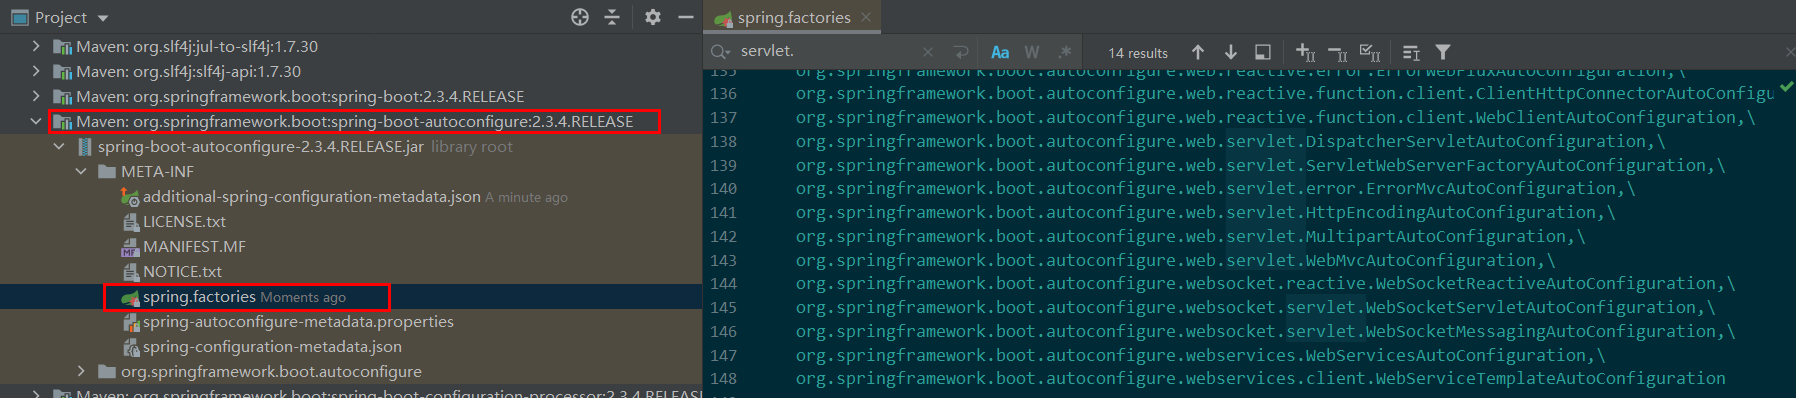Open additional-spring-configuration-metadata.json file

[311, 196]
